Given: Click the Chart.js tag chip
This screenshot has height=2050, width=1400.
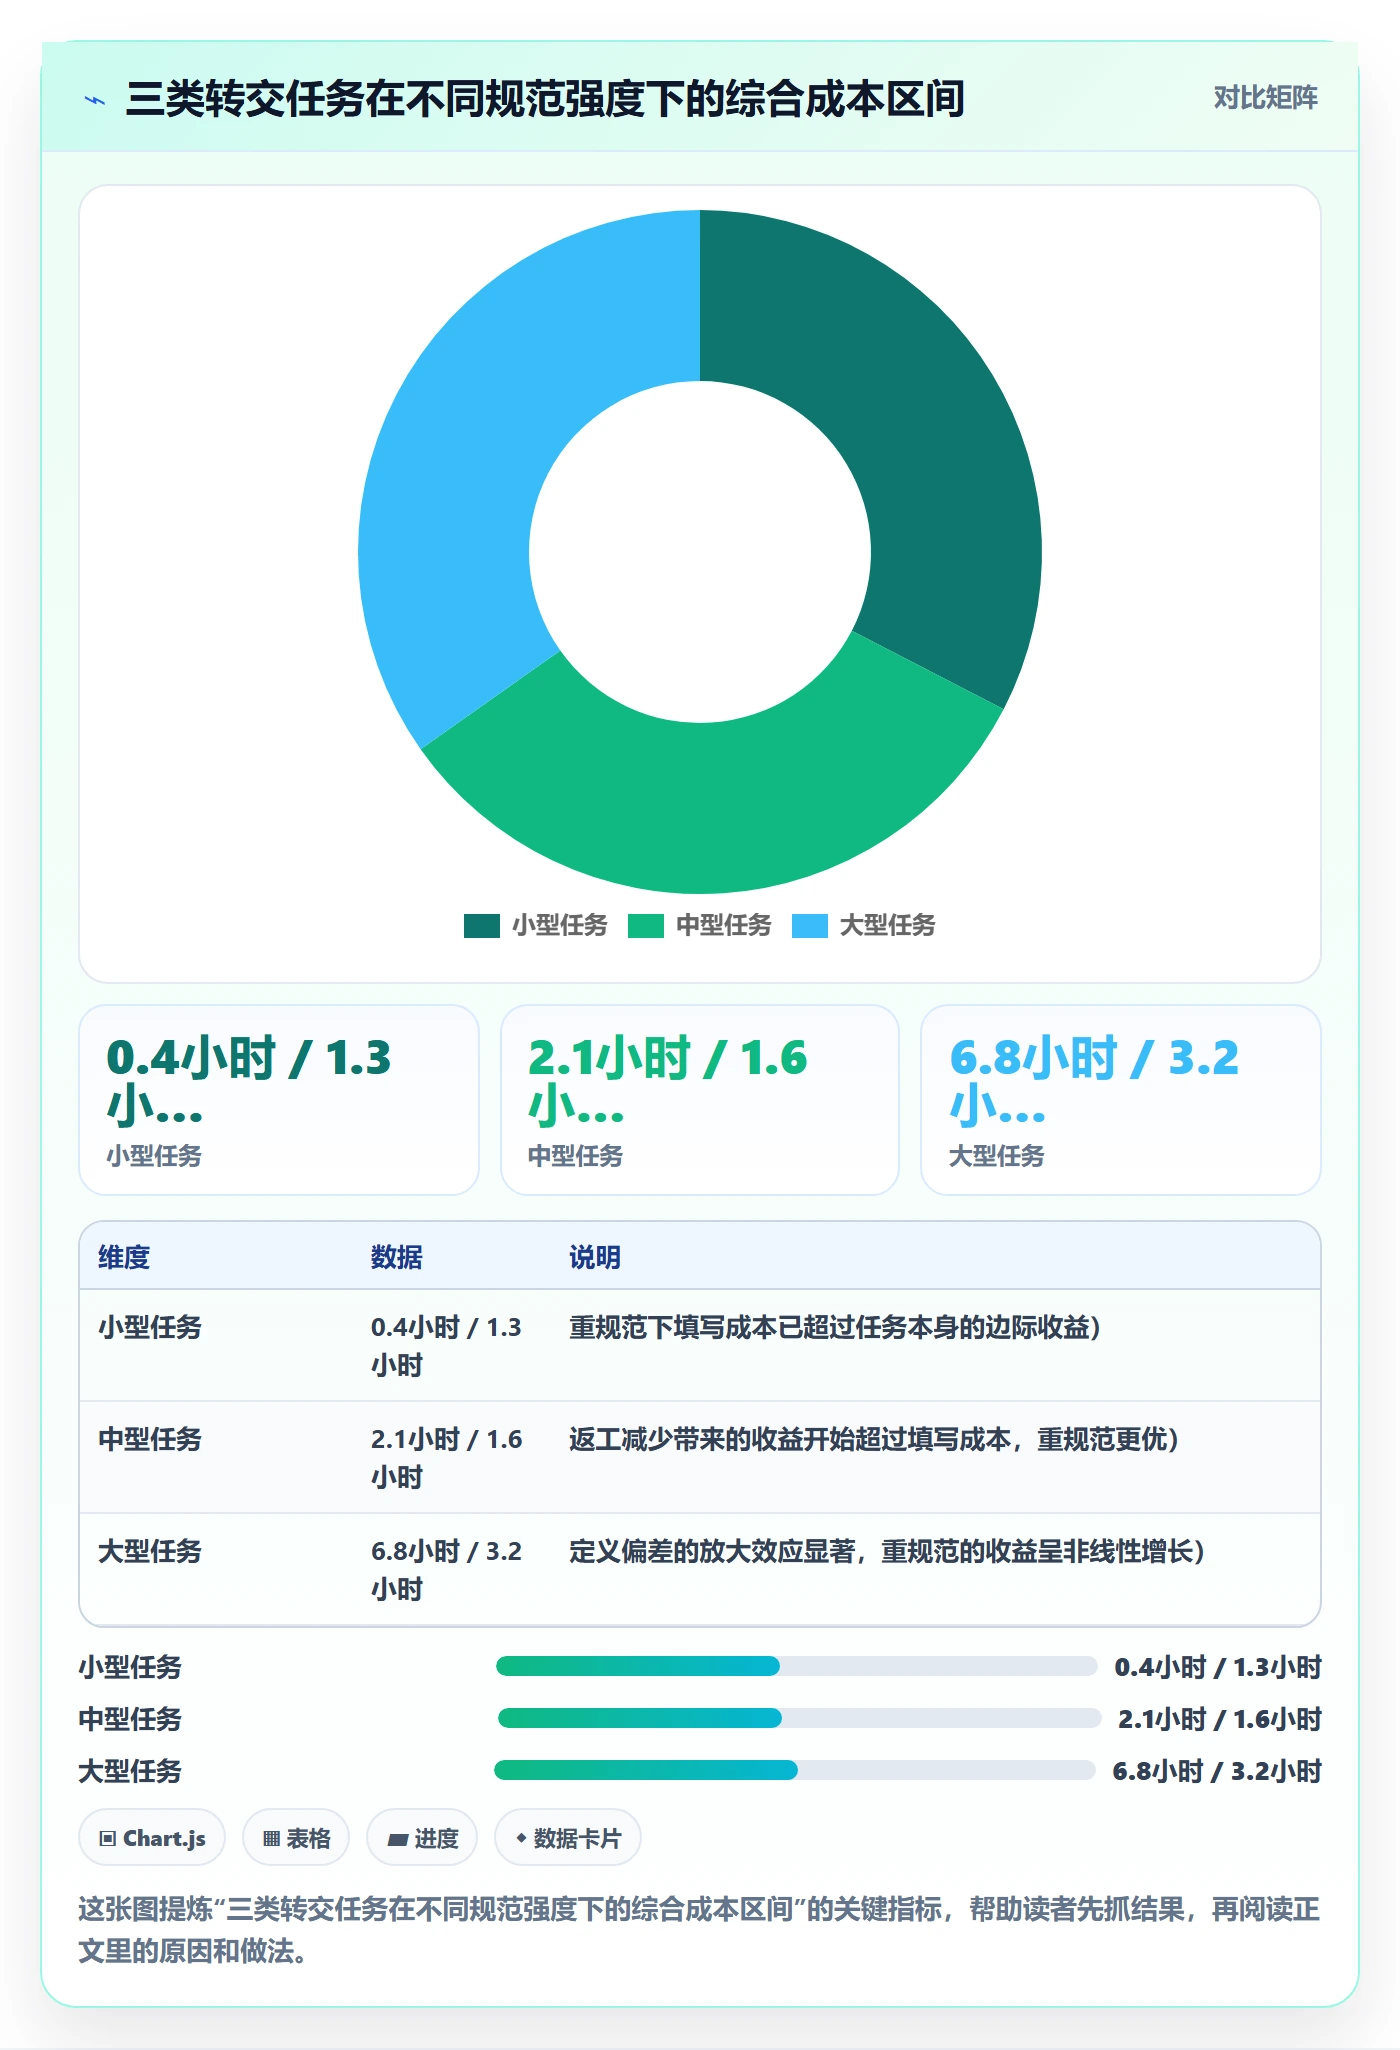Looking at the screenshot, I should [152, 1838].
